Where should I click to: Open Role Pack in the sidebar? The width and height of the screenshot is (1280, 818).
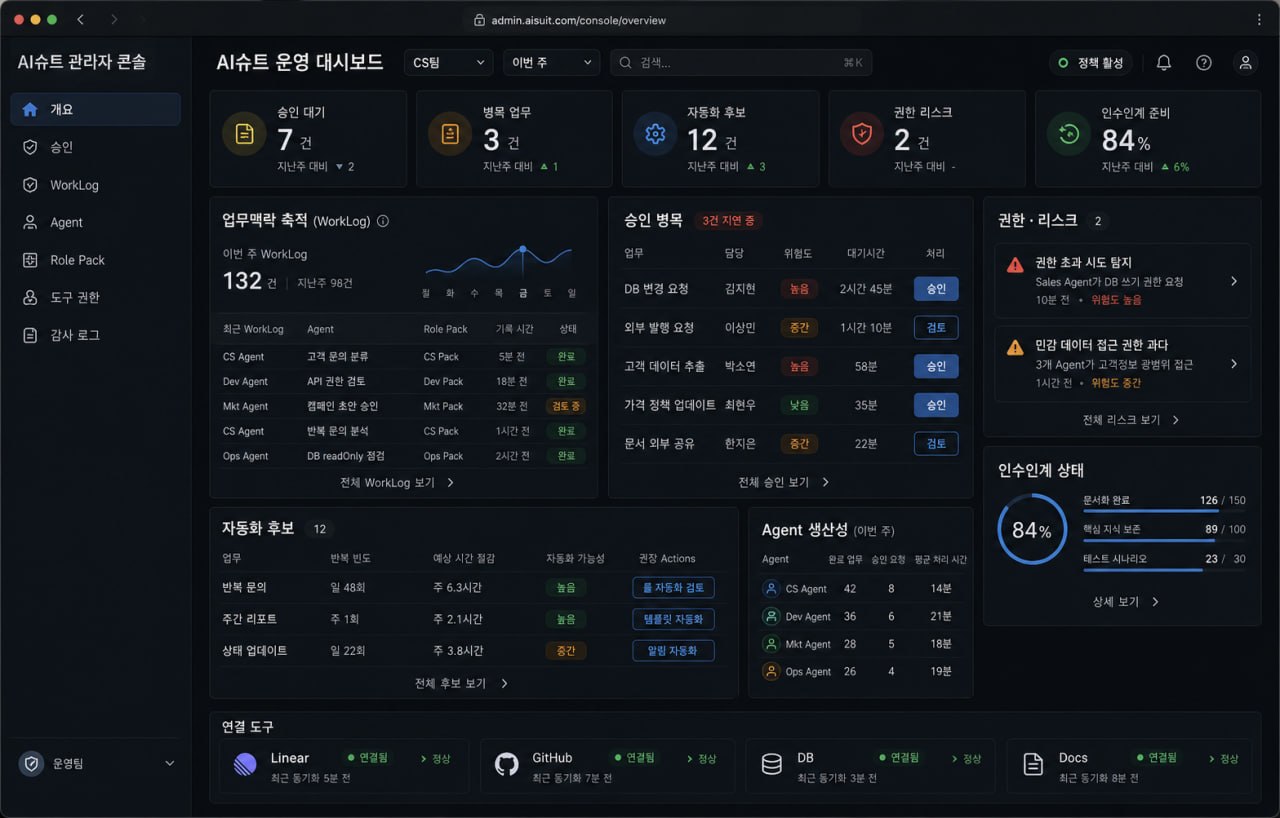point(96,260)
